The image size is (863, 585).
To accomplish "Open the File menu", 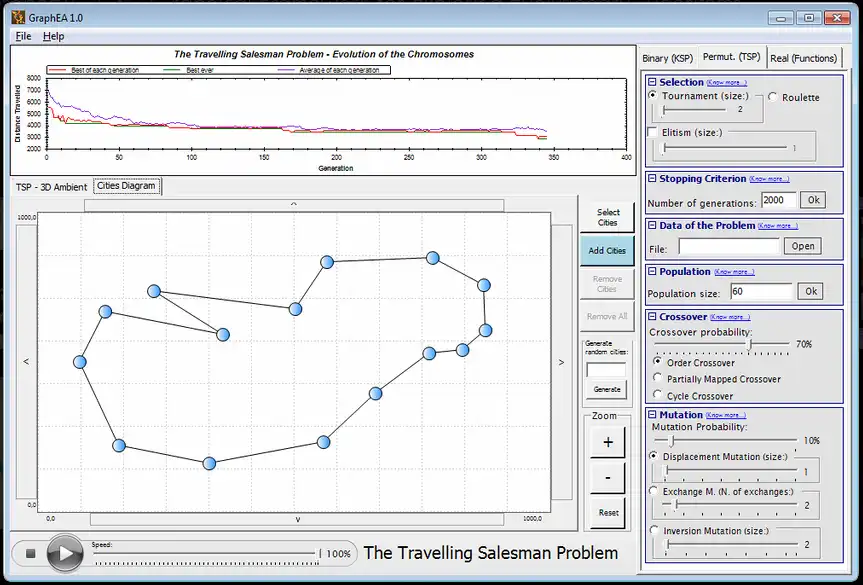I will 23,36.
